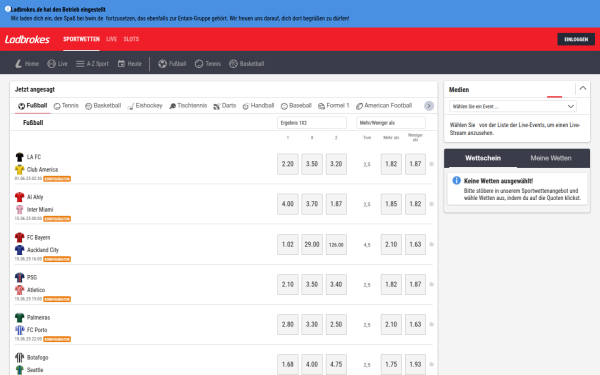The width and height of the screenshot is (600, 375).
Task: Open the Heute calendar icon
Action: point(121,64)
